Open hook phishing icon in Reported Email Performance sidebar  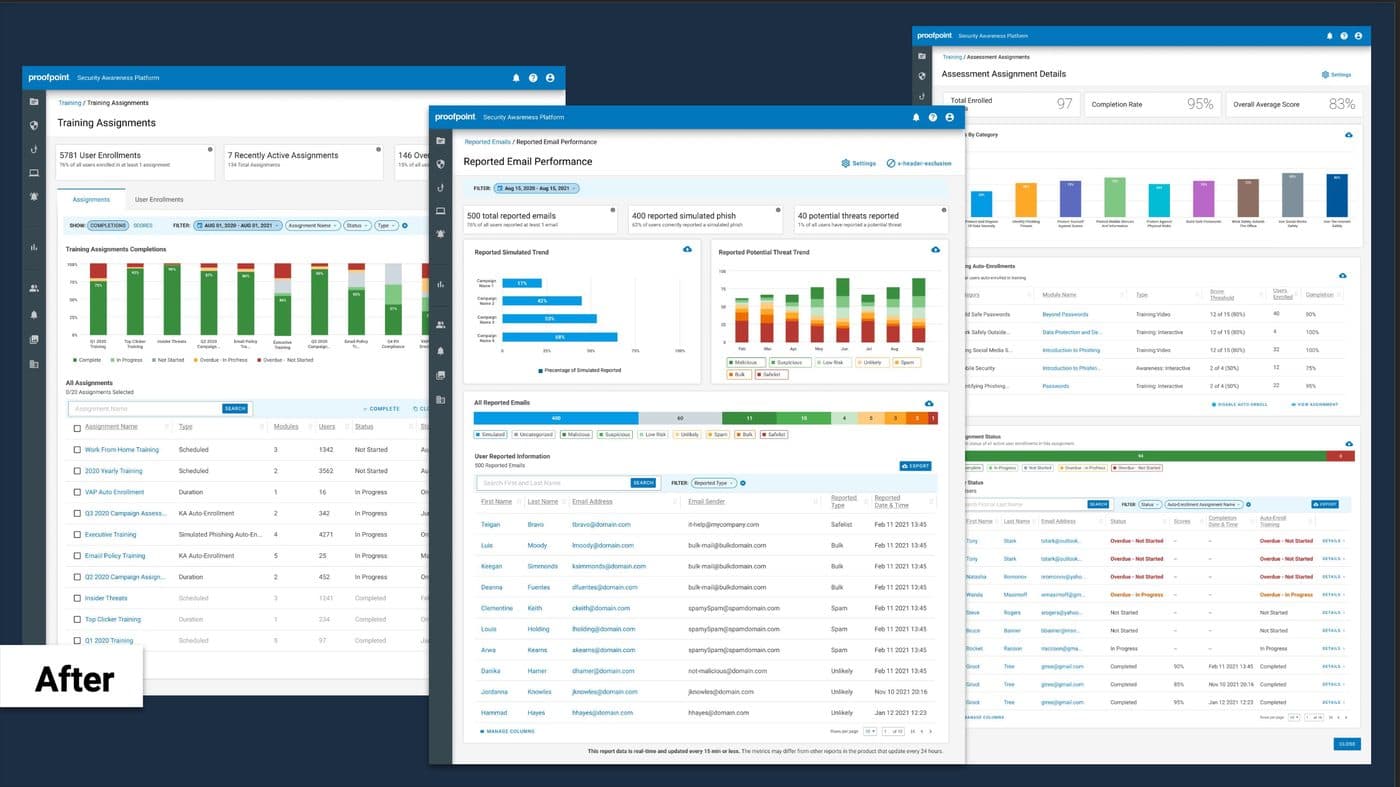(x=441, y=188)
